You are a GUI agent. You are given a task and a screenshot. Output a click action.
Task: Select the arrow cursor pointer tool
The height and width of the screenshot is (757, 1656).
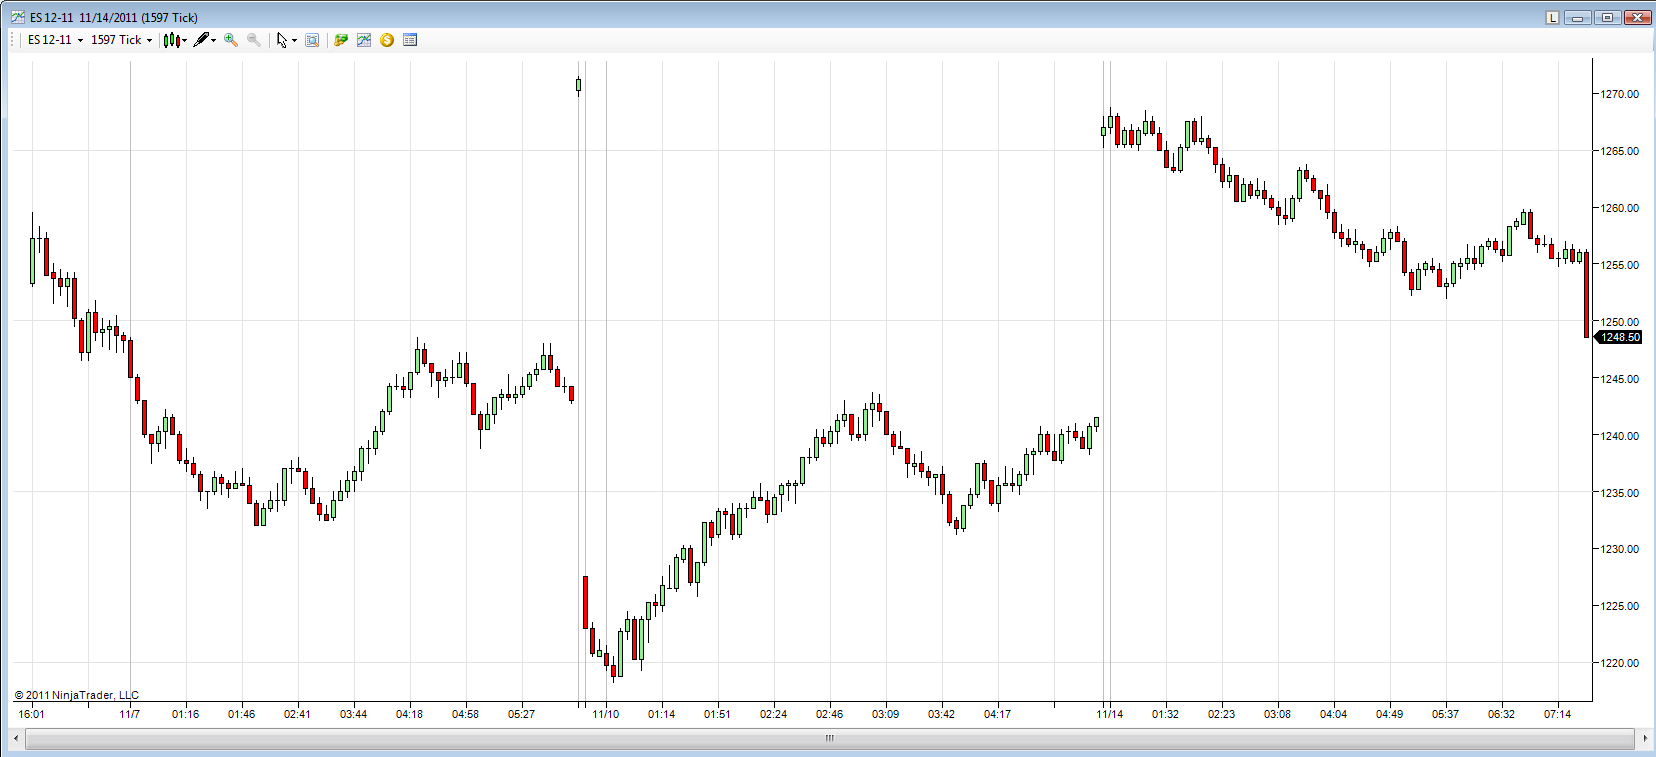[282, 40]
